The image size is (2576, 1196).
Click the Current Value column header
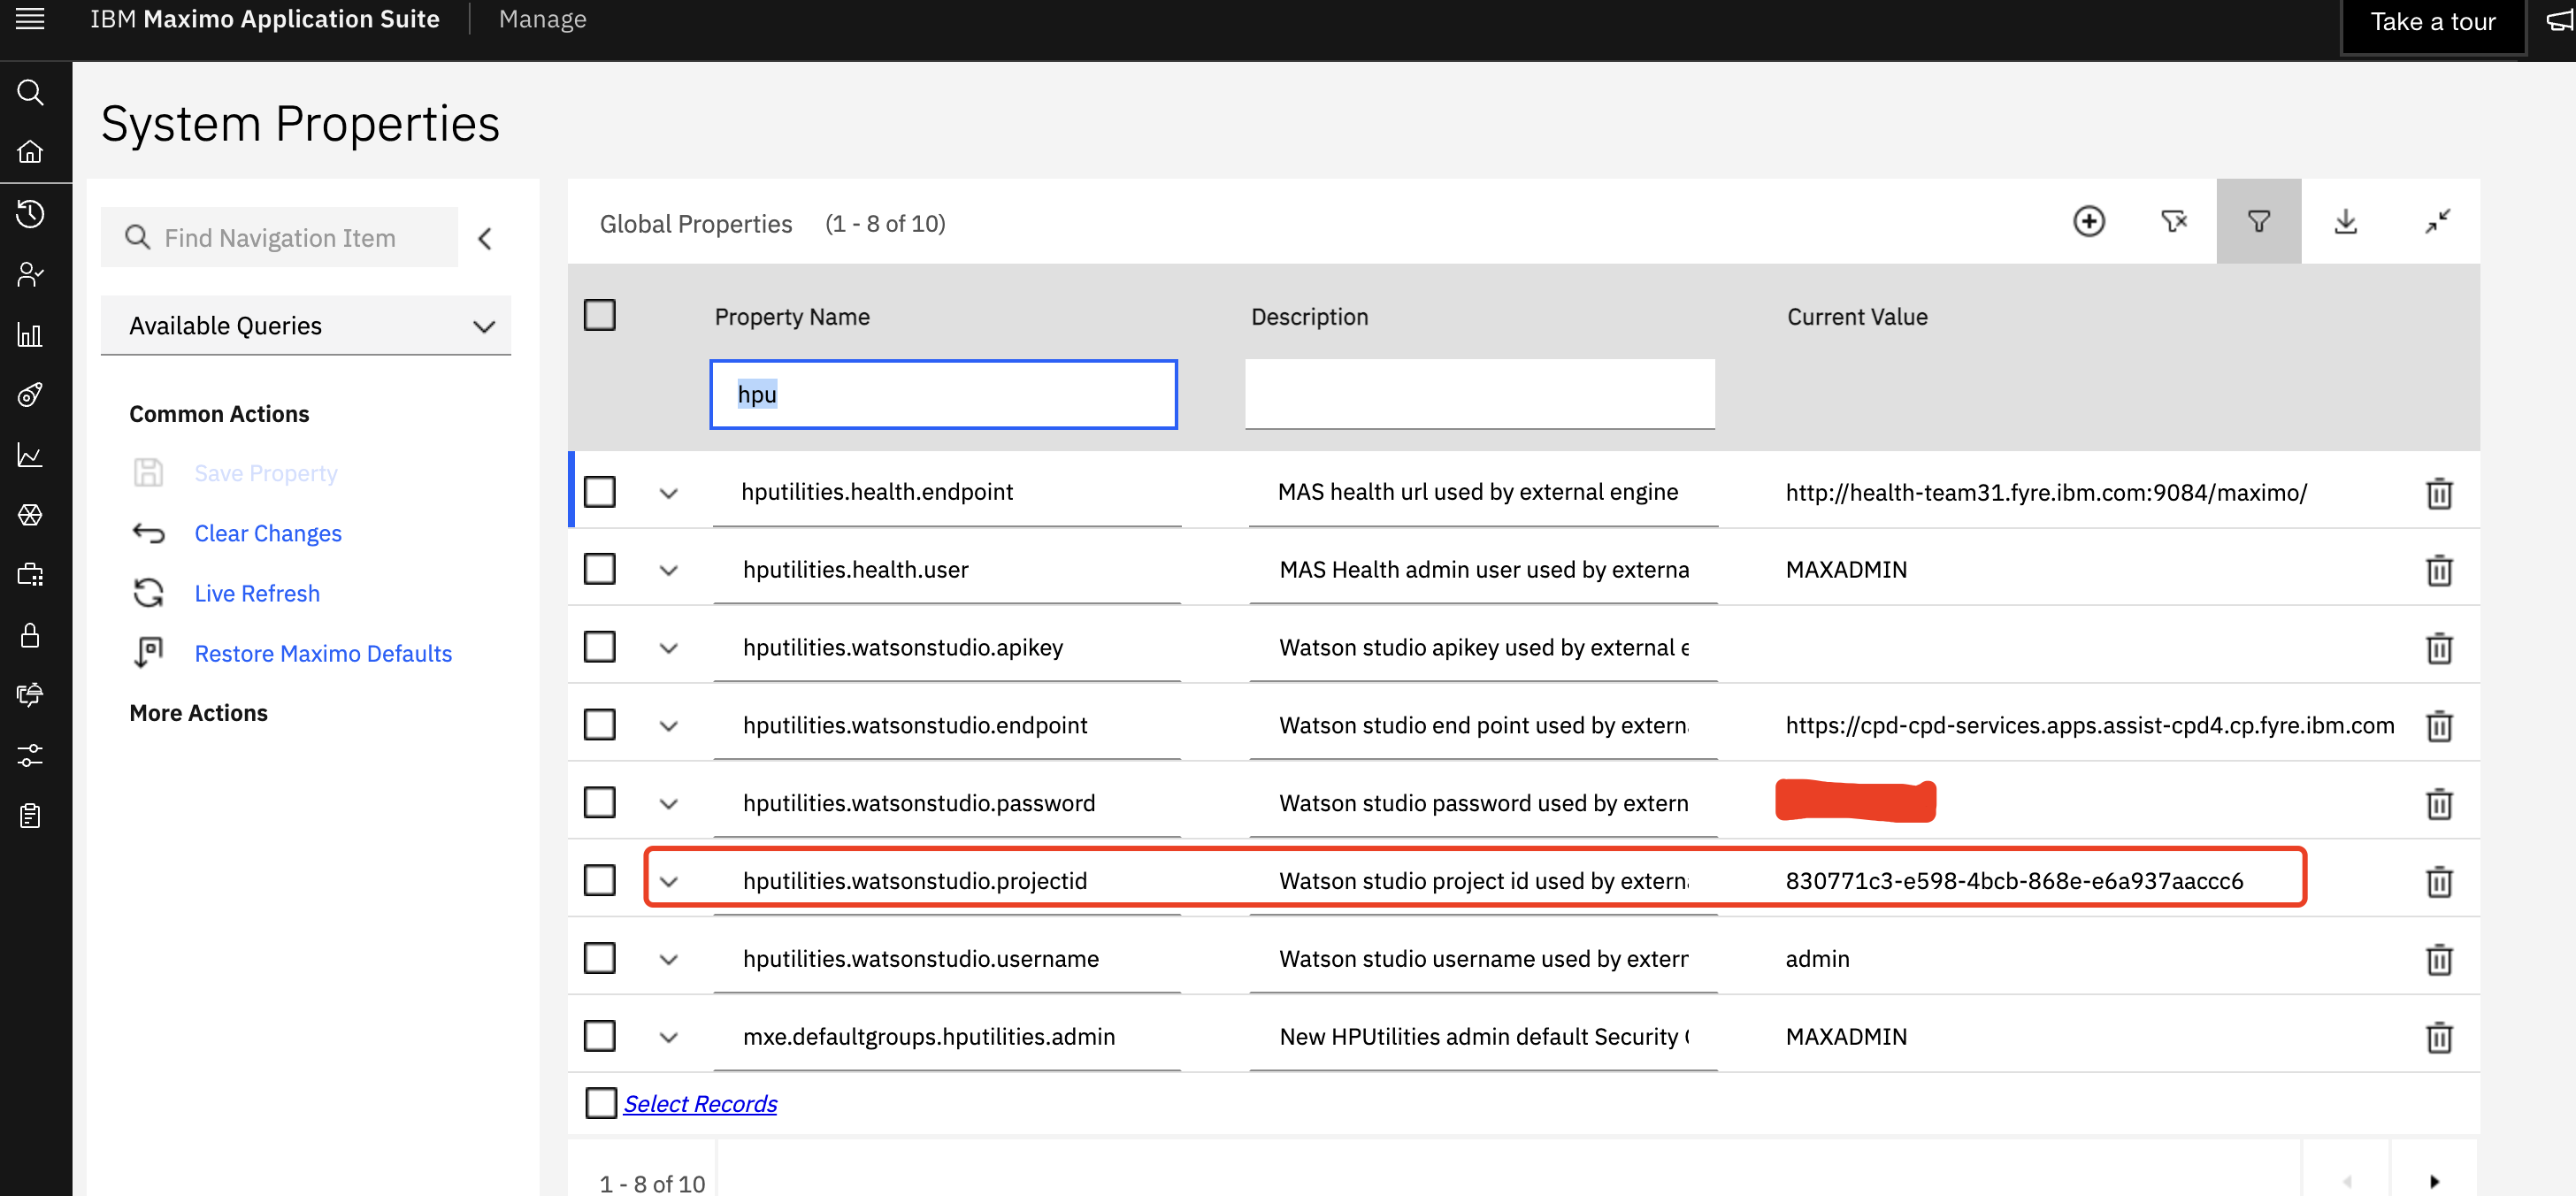tap(1857, 316)
